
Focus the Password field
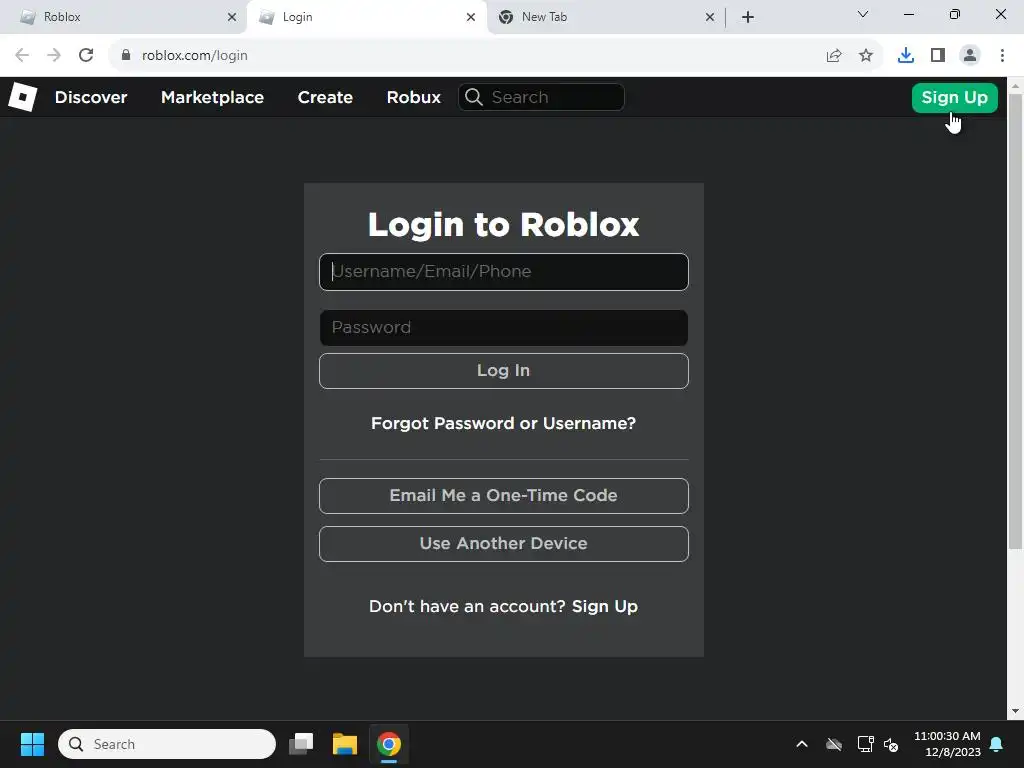point(504,328)
